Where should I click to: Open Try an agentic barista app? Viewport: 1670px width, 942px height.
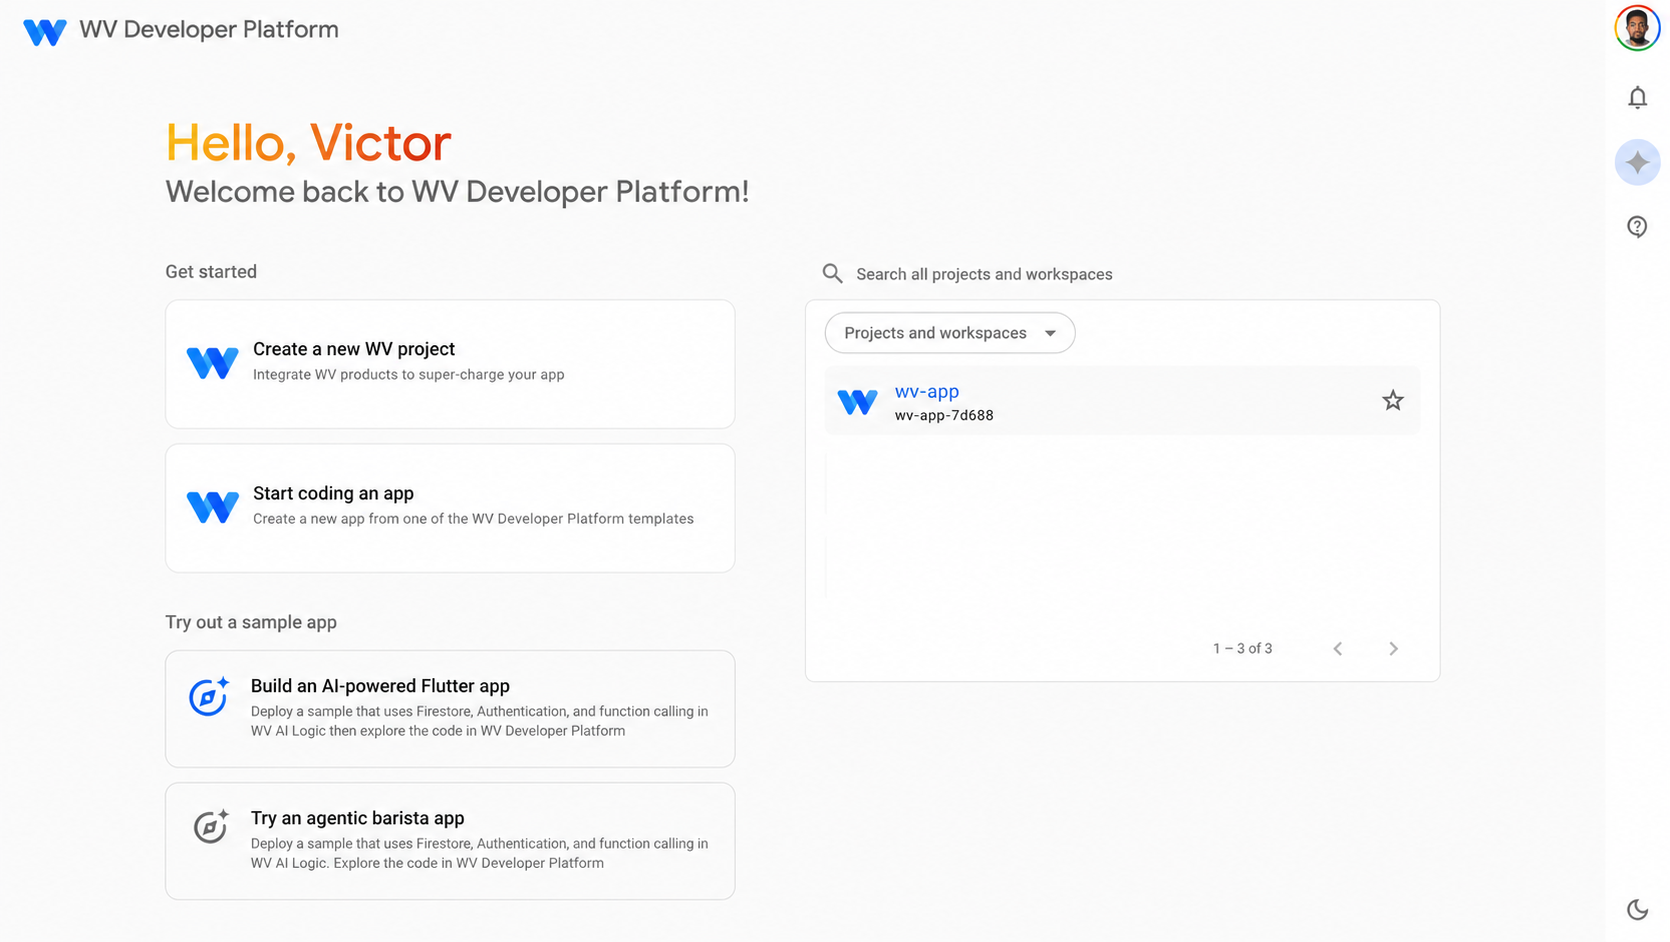(450, 841)
